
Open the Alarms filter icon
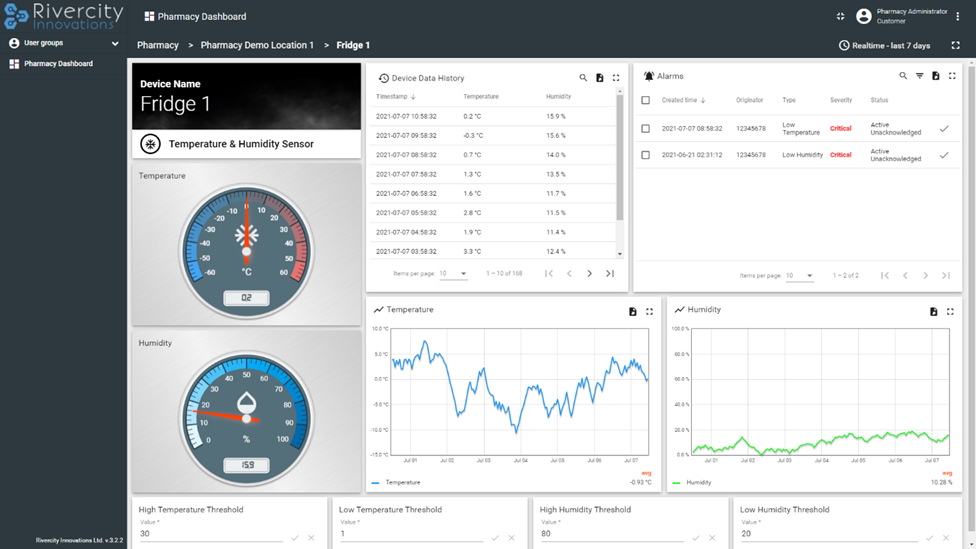click(x=919, y=76)
